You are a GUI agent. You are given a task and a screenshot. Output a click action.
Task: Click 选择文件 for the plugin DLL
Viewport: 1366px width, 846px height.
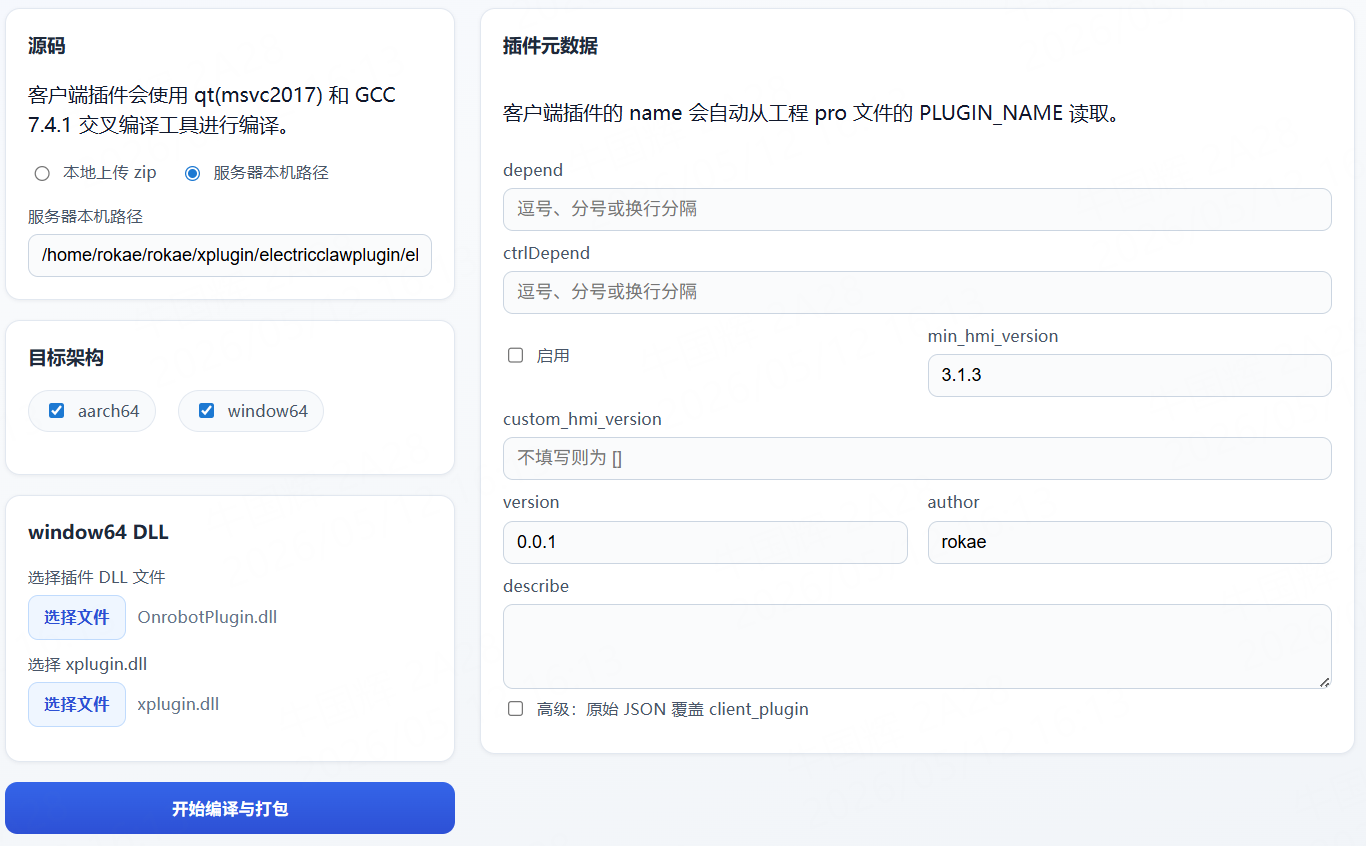[77, 617]
